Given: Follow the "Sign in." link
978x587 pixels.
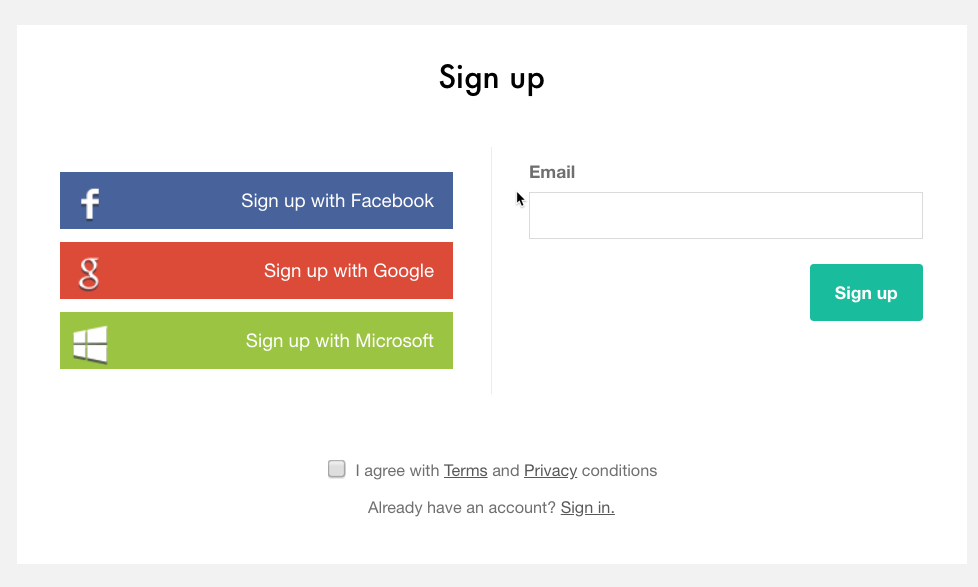Looking at the screenshot, I should 587,508.
